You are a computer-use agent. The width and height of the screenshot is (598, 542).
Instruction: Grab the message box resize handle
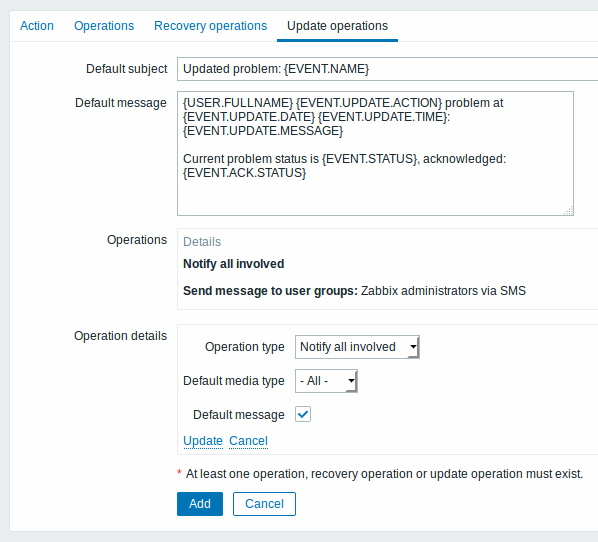(x=568, y=211)
